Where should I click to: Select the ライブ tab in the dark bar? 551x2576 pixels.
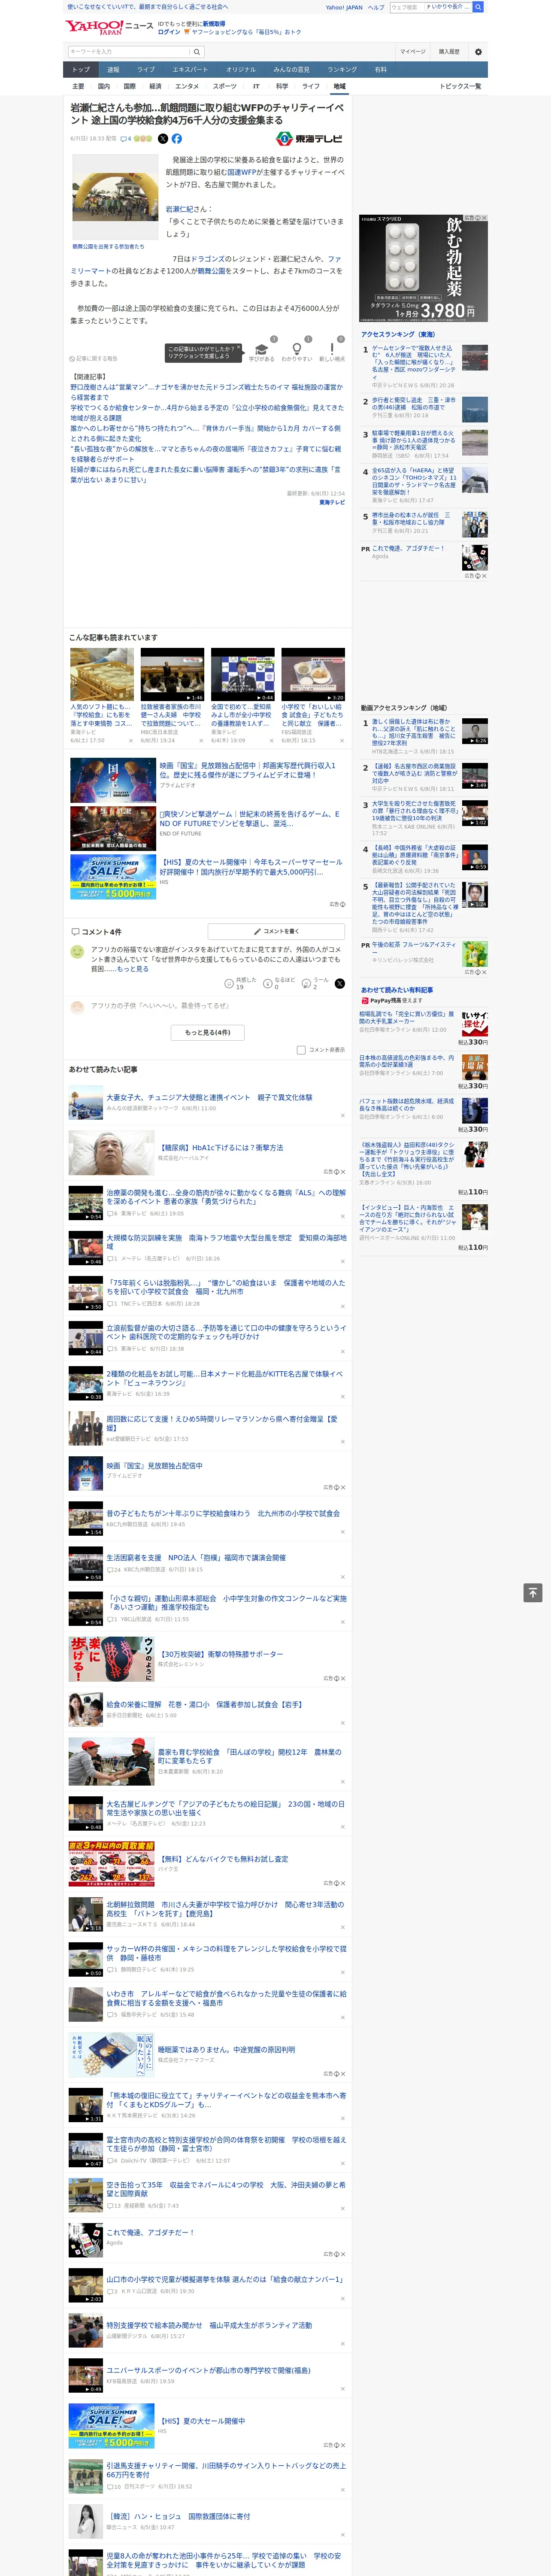click(146, 70)
